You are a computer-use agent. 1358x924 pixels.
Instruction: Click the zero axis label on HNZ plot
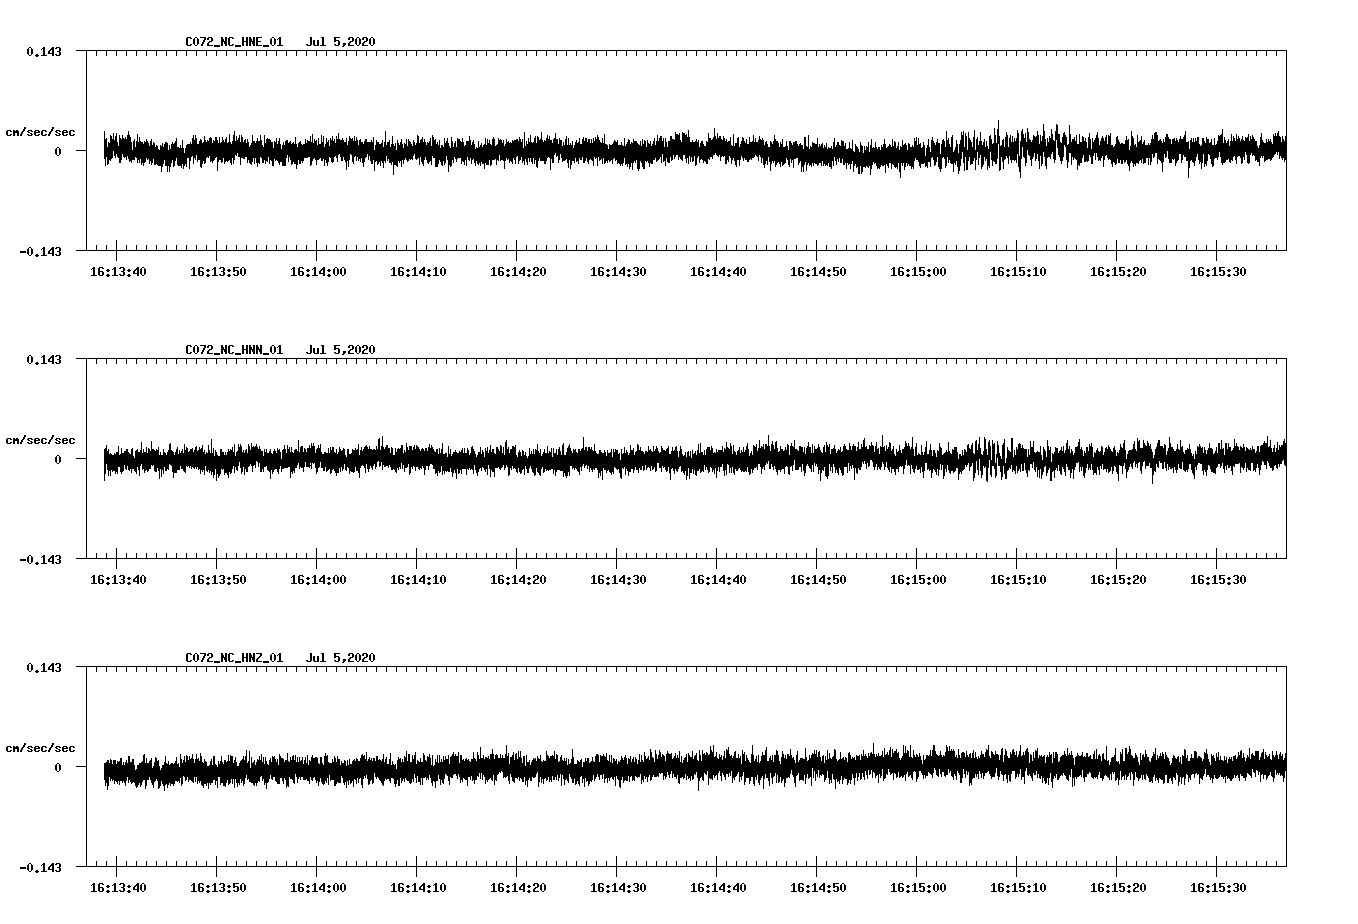click(x=58, y=768)
